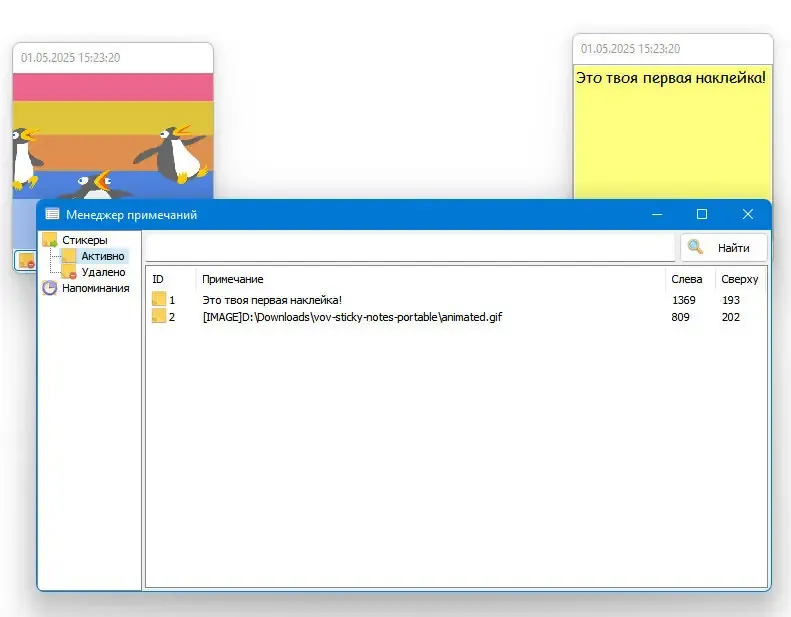Click the note icon of row 2
Image resolution: width=791 pixels, height=617 pixels.
coord(159,316)
